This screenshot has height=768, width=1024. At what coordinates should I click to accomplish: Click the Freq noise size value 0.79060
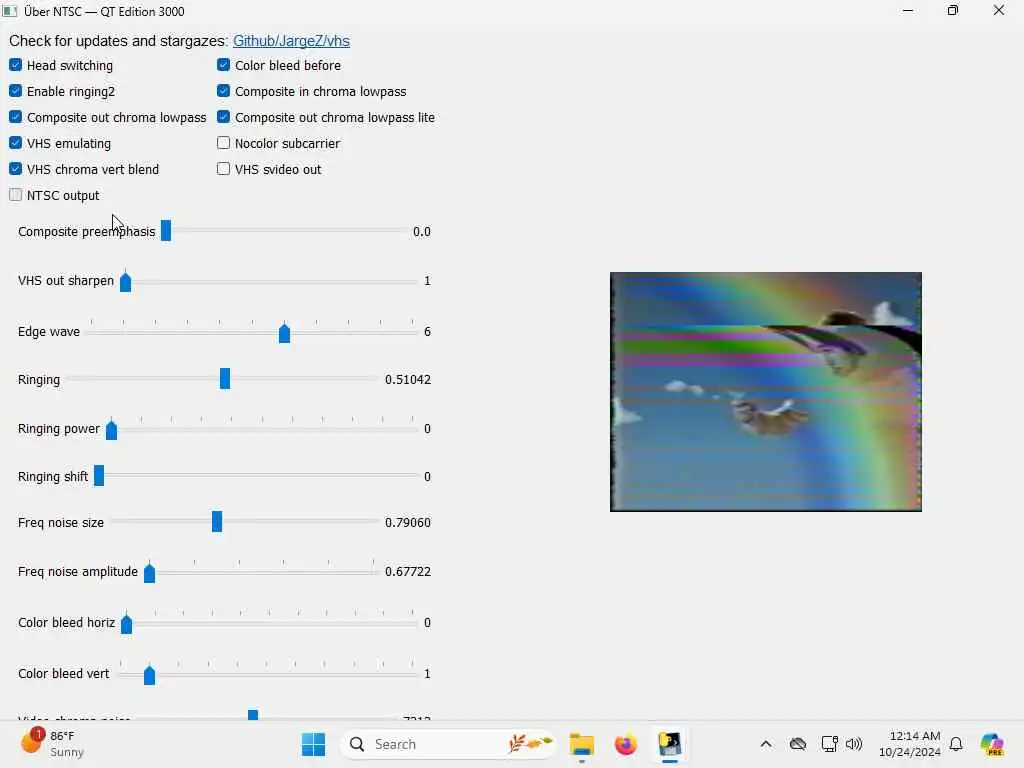[x=408, y=522]
